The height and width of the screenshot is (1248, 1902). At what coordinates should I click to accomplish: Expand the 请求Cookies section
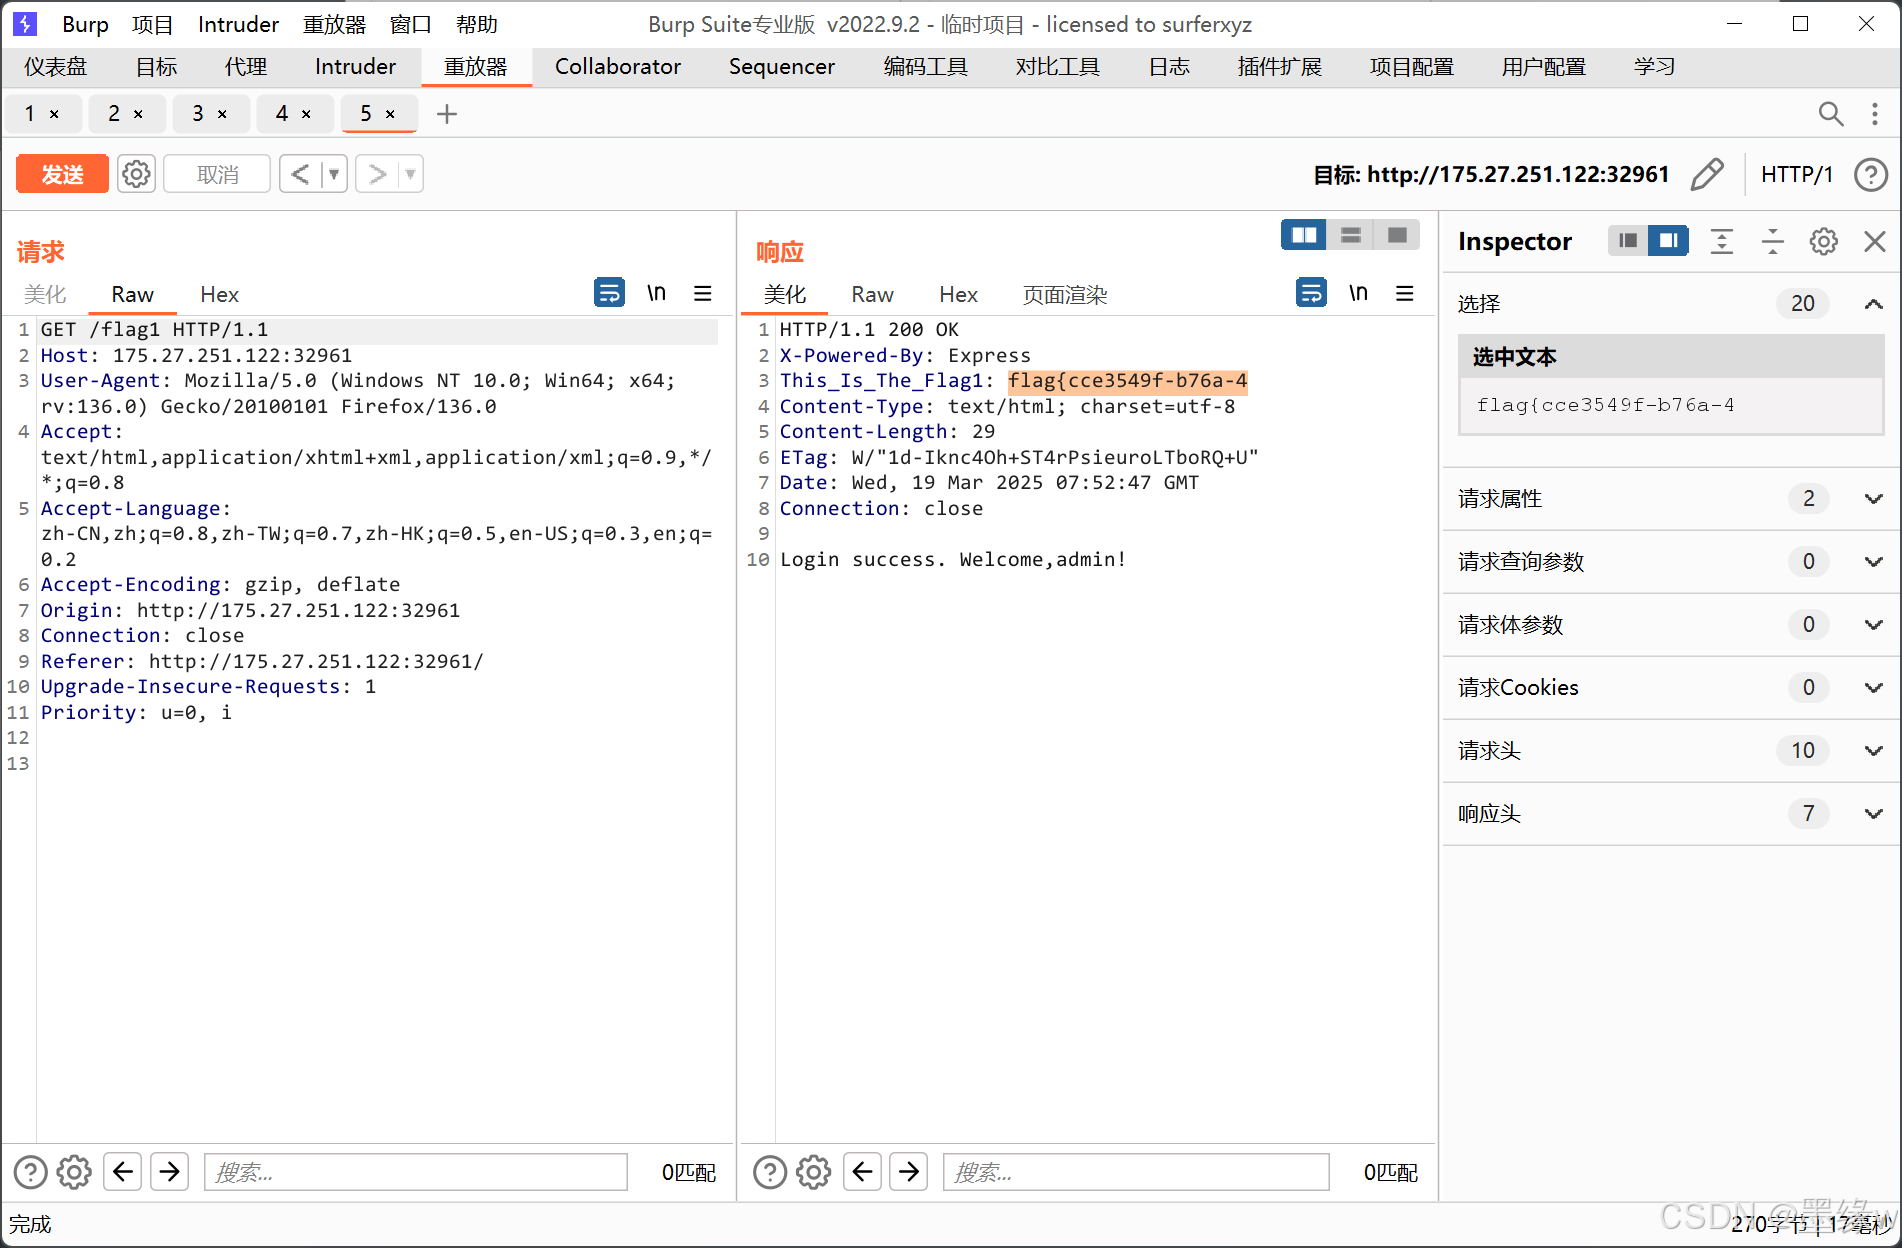[x=1873, y=687]
